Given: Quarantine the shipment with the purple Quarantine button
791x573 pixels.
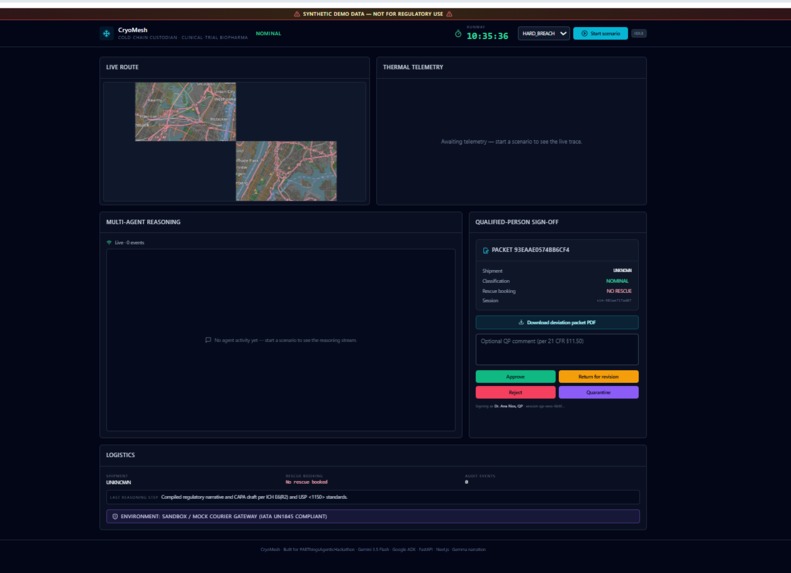Looking at the screenshot, I should click(x=598, y=392).
